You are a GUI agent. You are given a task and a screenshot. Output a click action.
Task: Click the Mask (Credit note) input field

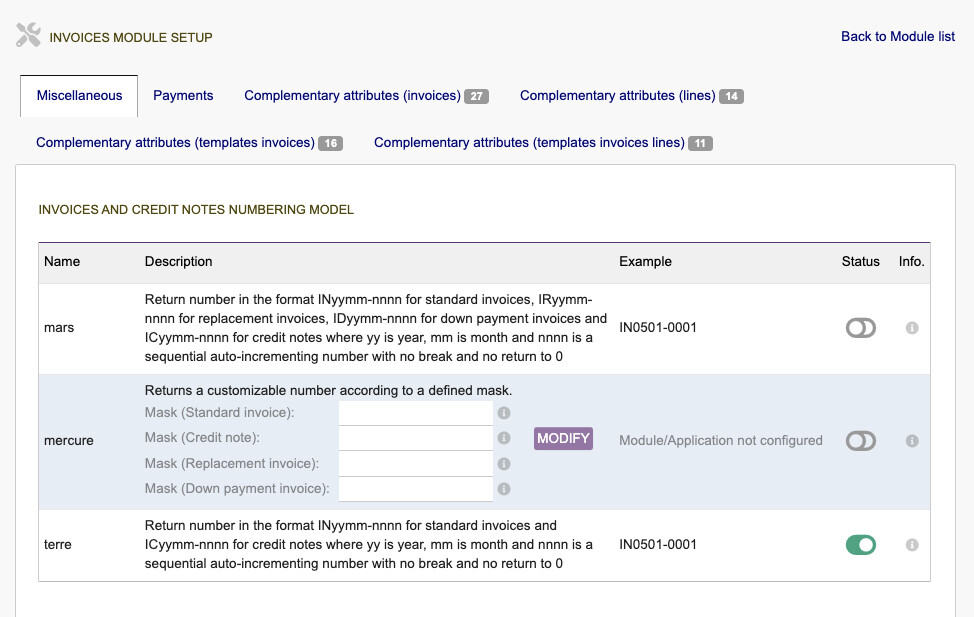click(x=415, y=438)
